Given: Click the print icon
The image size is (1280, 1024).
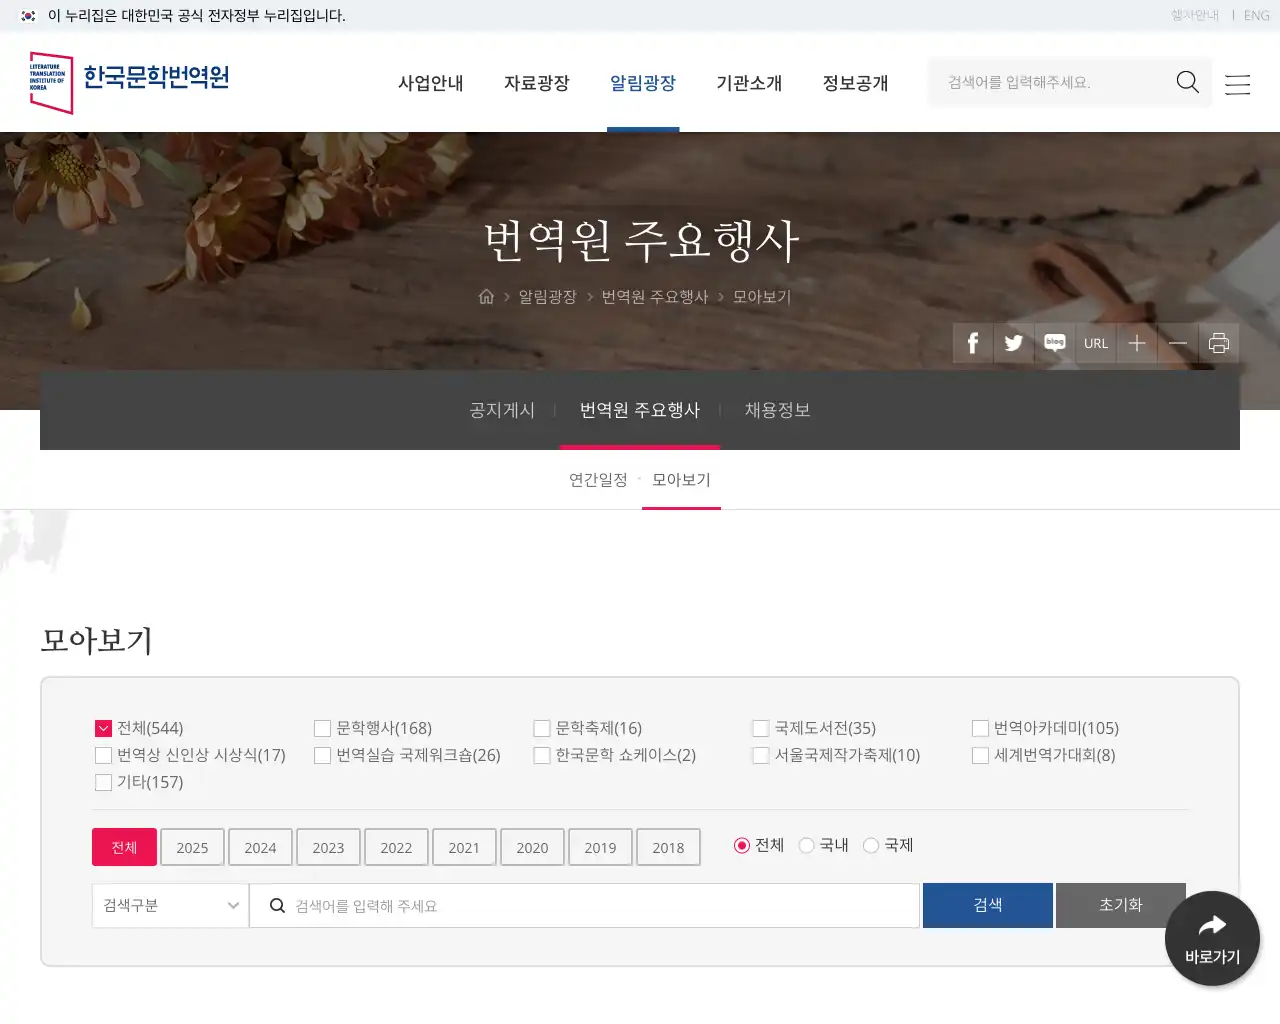Looking at the screenshot, I should [1219, 343].
